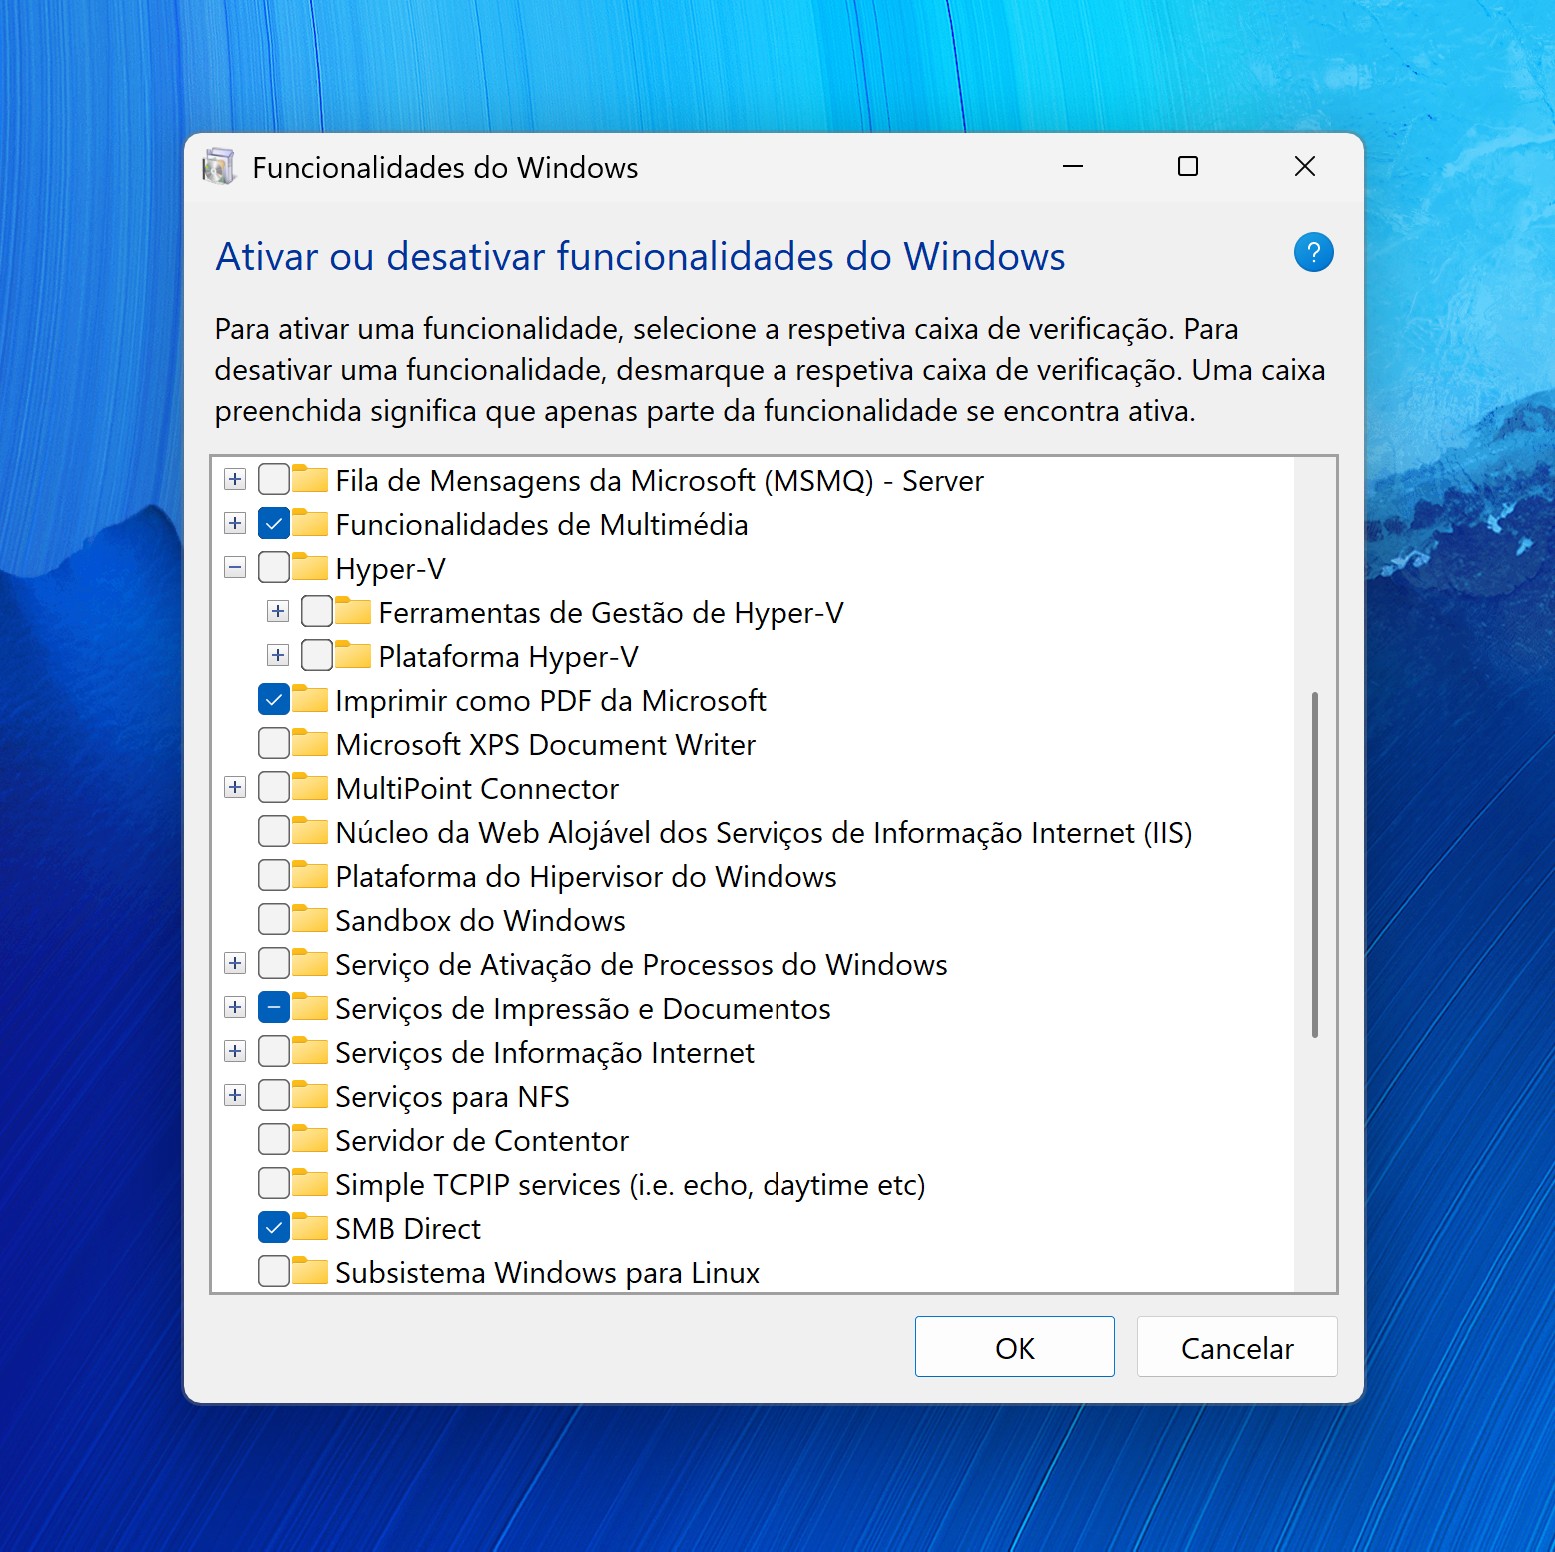Click the SMB Direct folder icon
Image resolution: width=1555 pixels, height=1552 pixels.
point(310,1228)
